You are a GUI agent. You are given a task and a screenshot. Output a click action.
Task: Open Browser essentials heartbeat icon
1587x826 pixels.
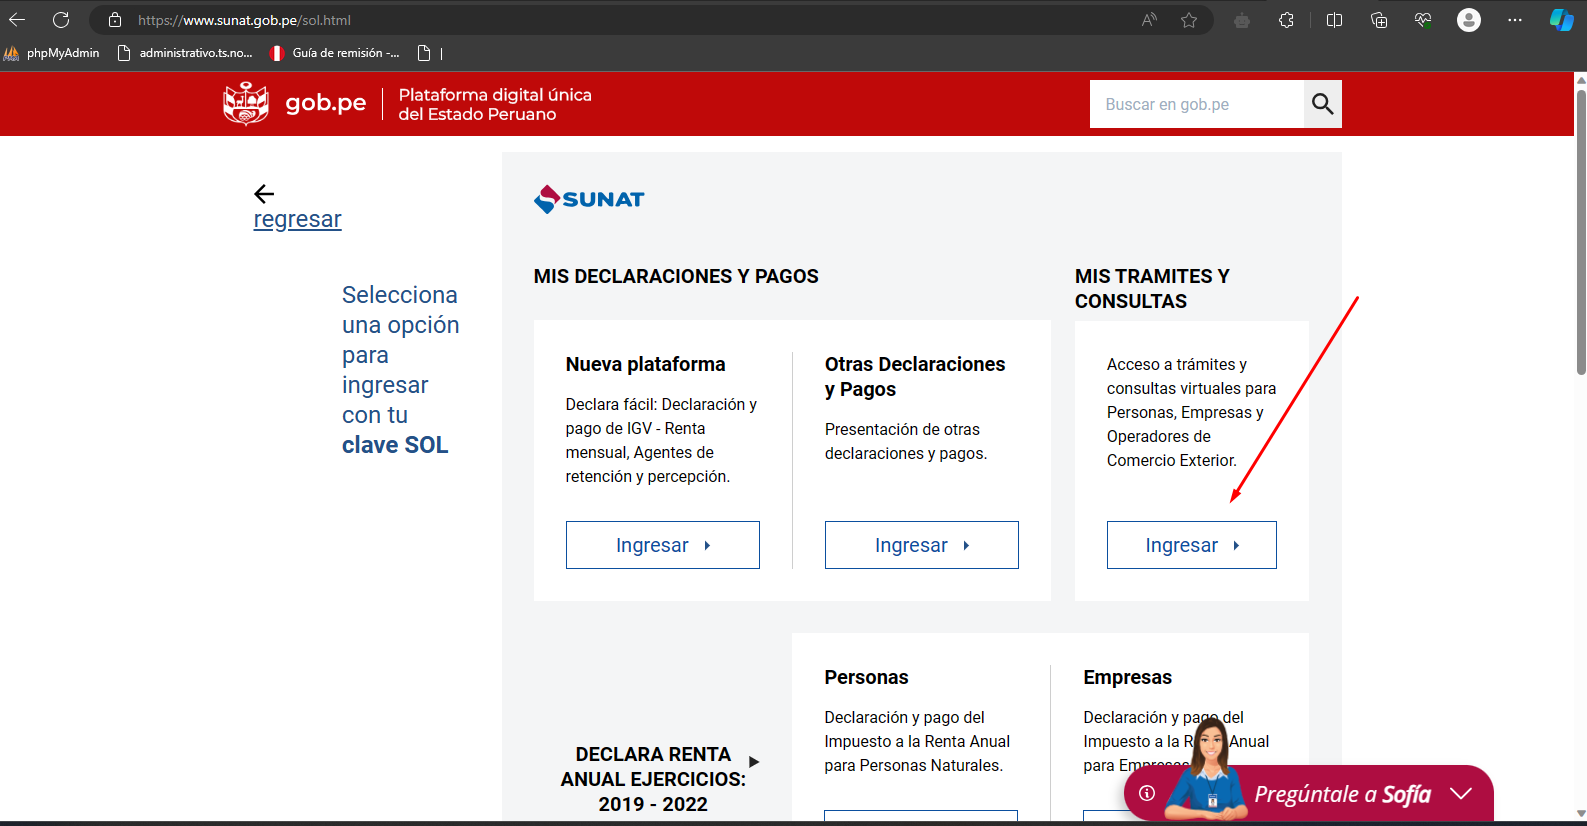(1423, 20)
